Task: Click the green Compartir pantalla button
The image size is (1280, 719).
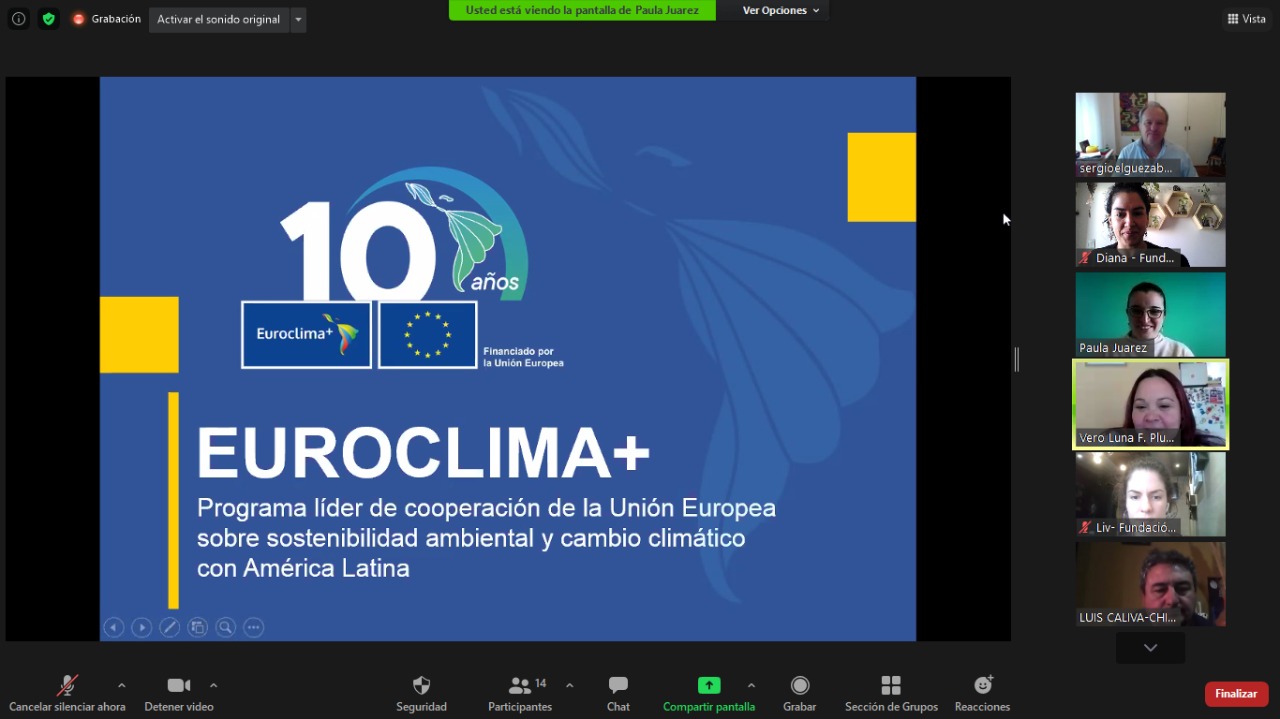Action: pos(709,694)
